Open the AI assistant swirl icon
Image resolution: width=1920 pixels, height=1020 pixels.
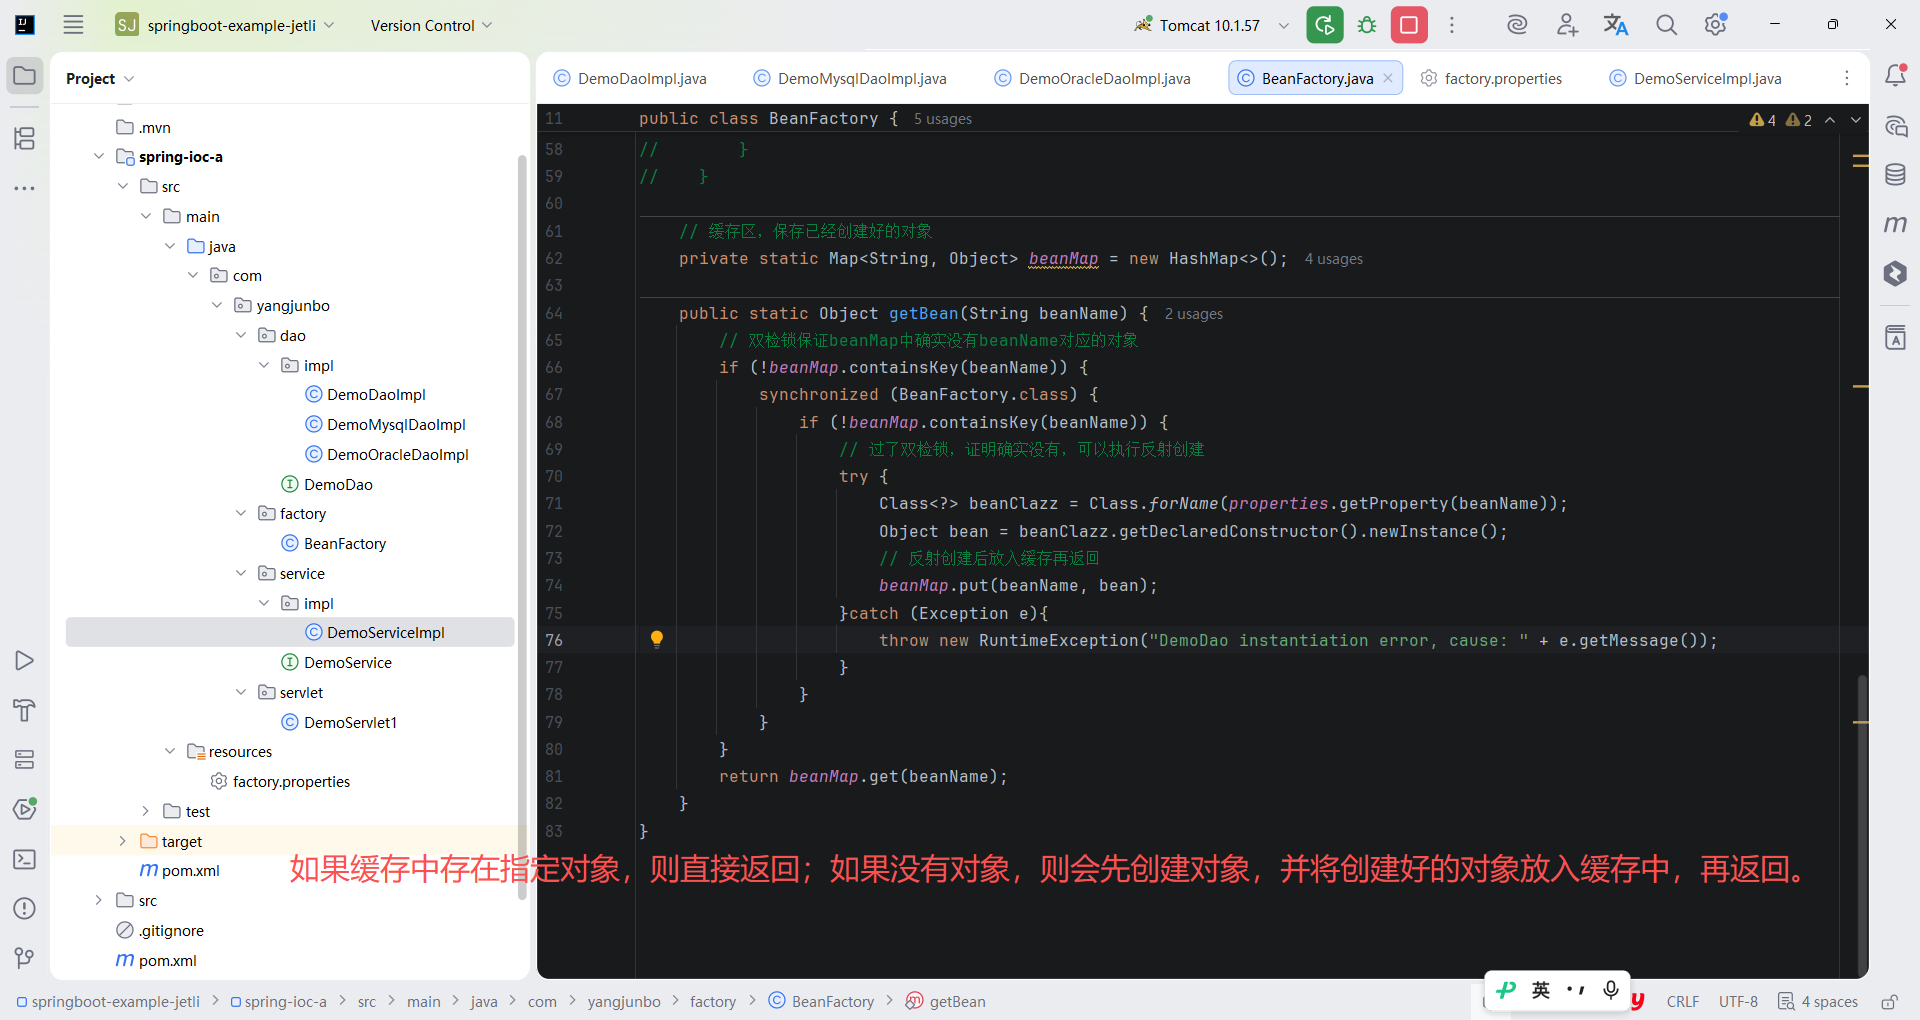(x=1517, y=25)
